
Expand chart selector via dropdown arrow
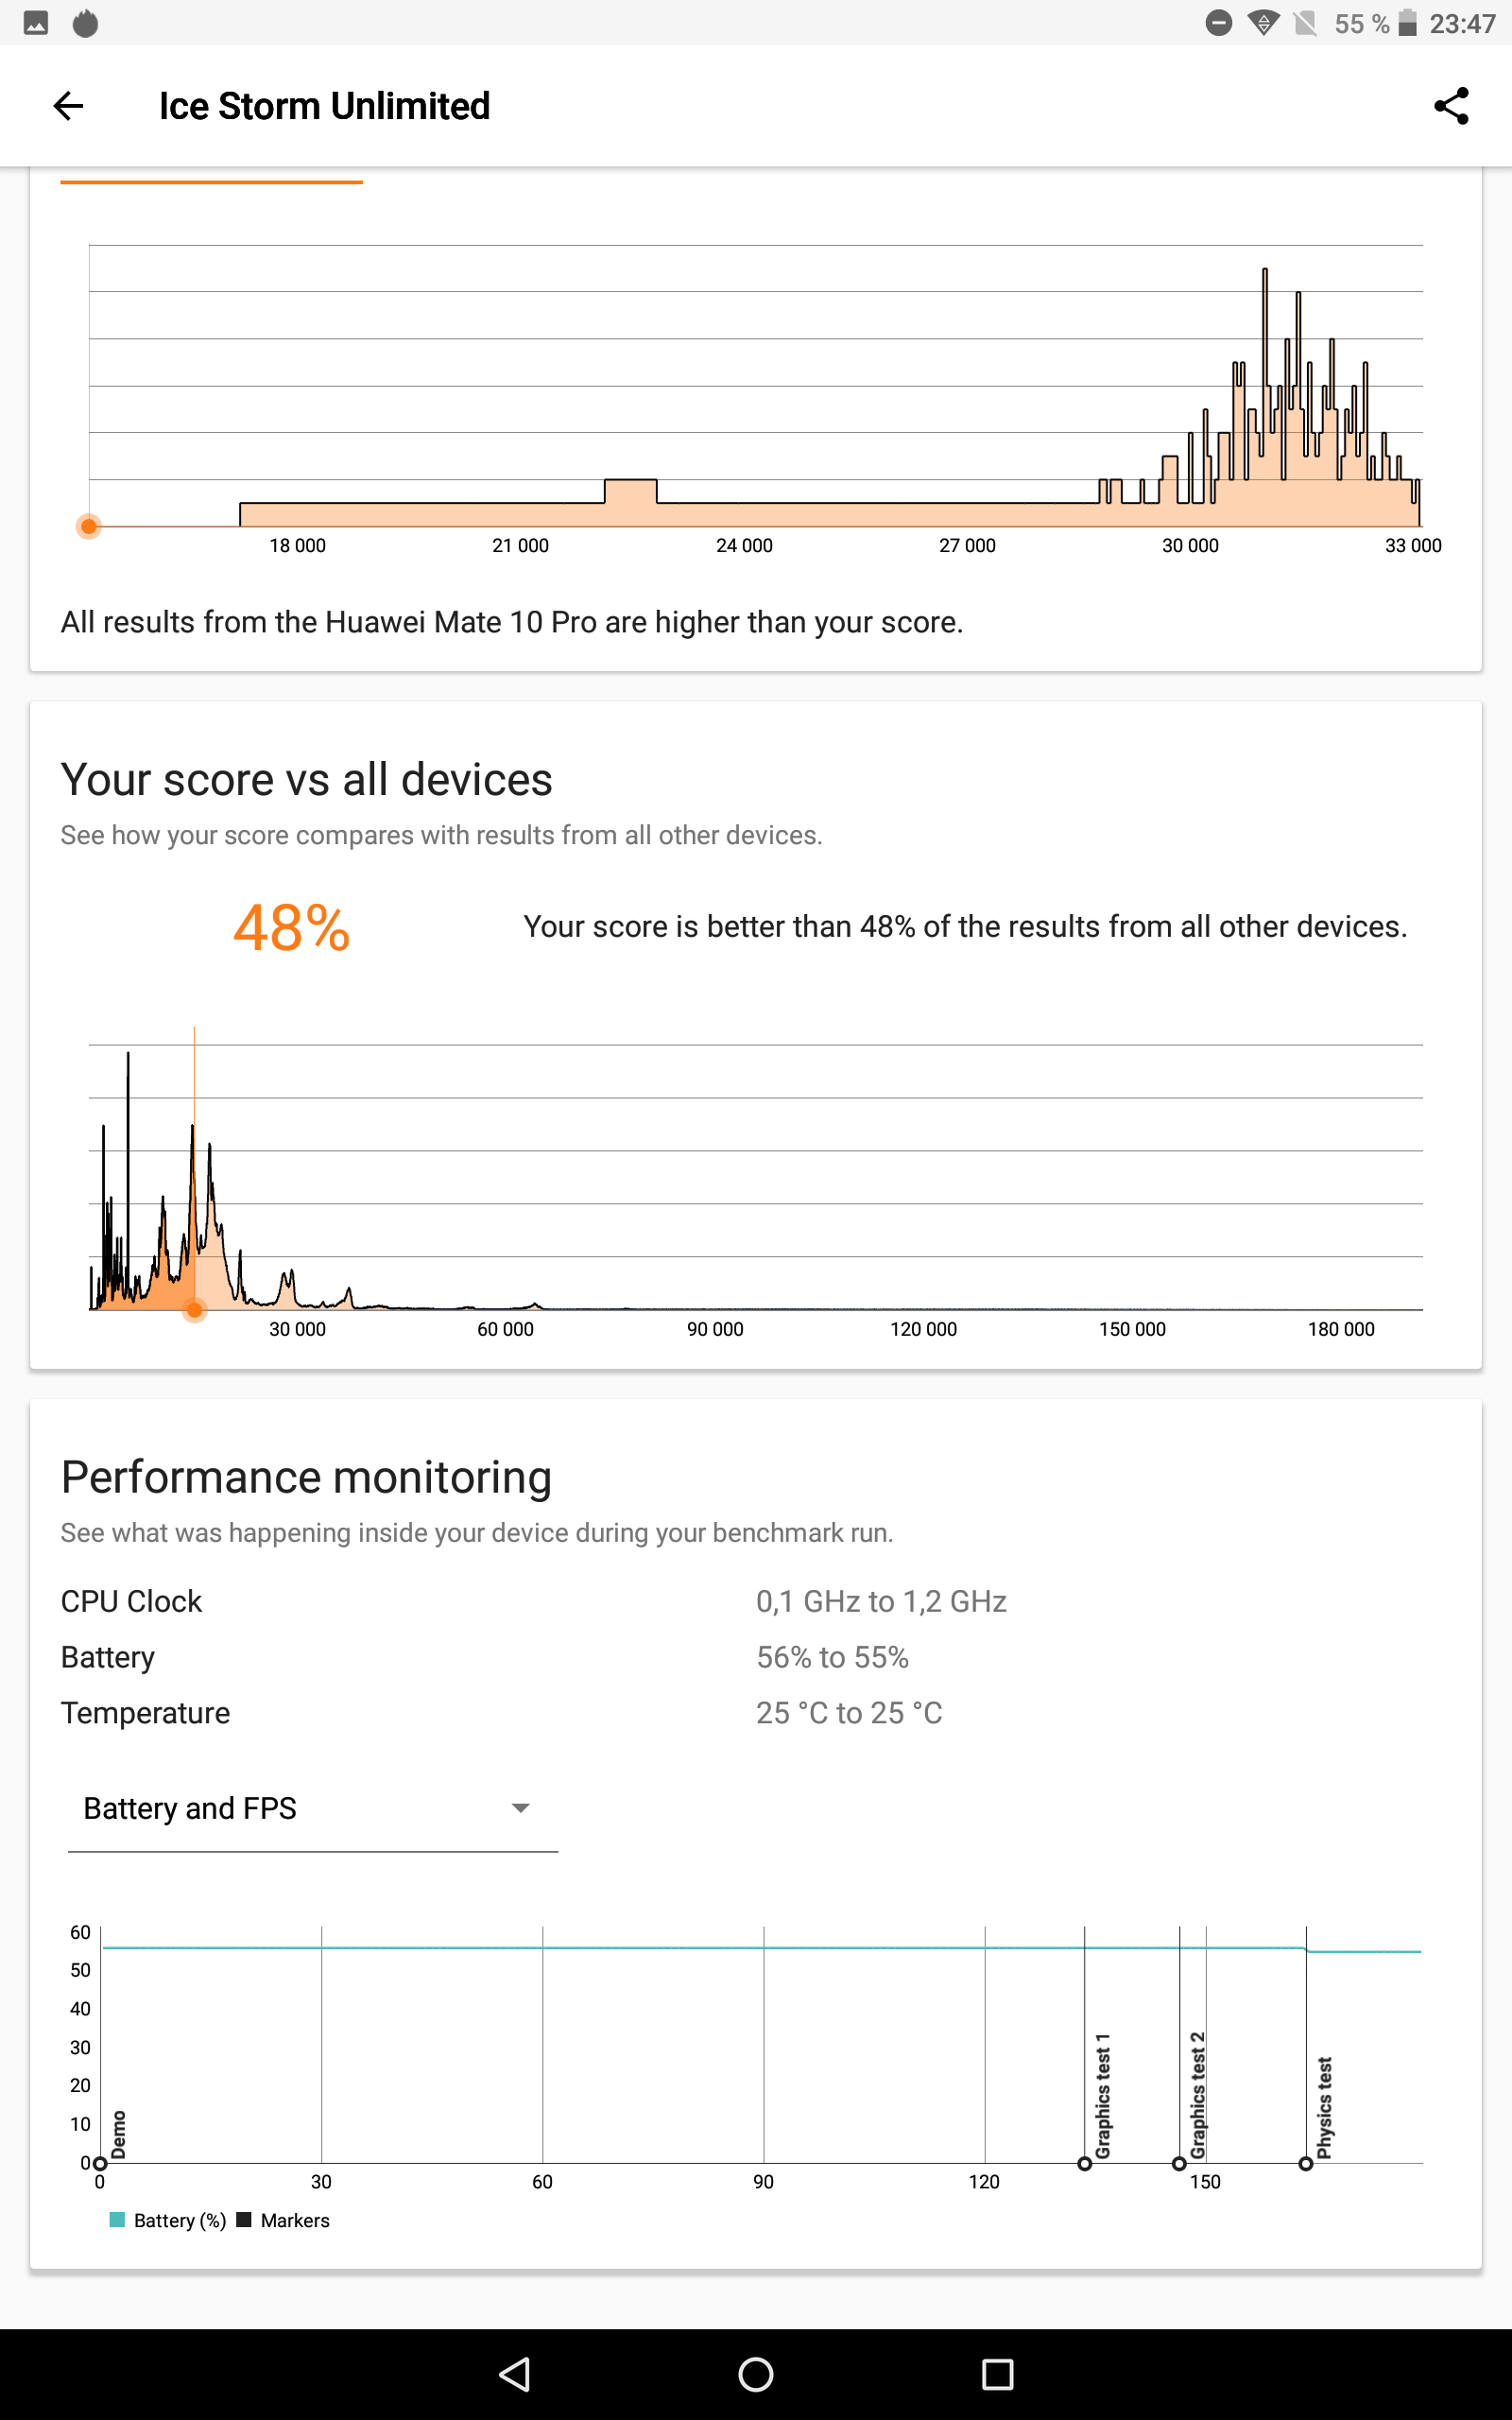click(520, 1808)
